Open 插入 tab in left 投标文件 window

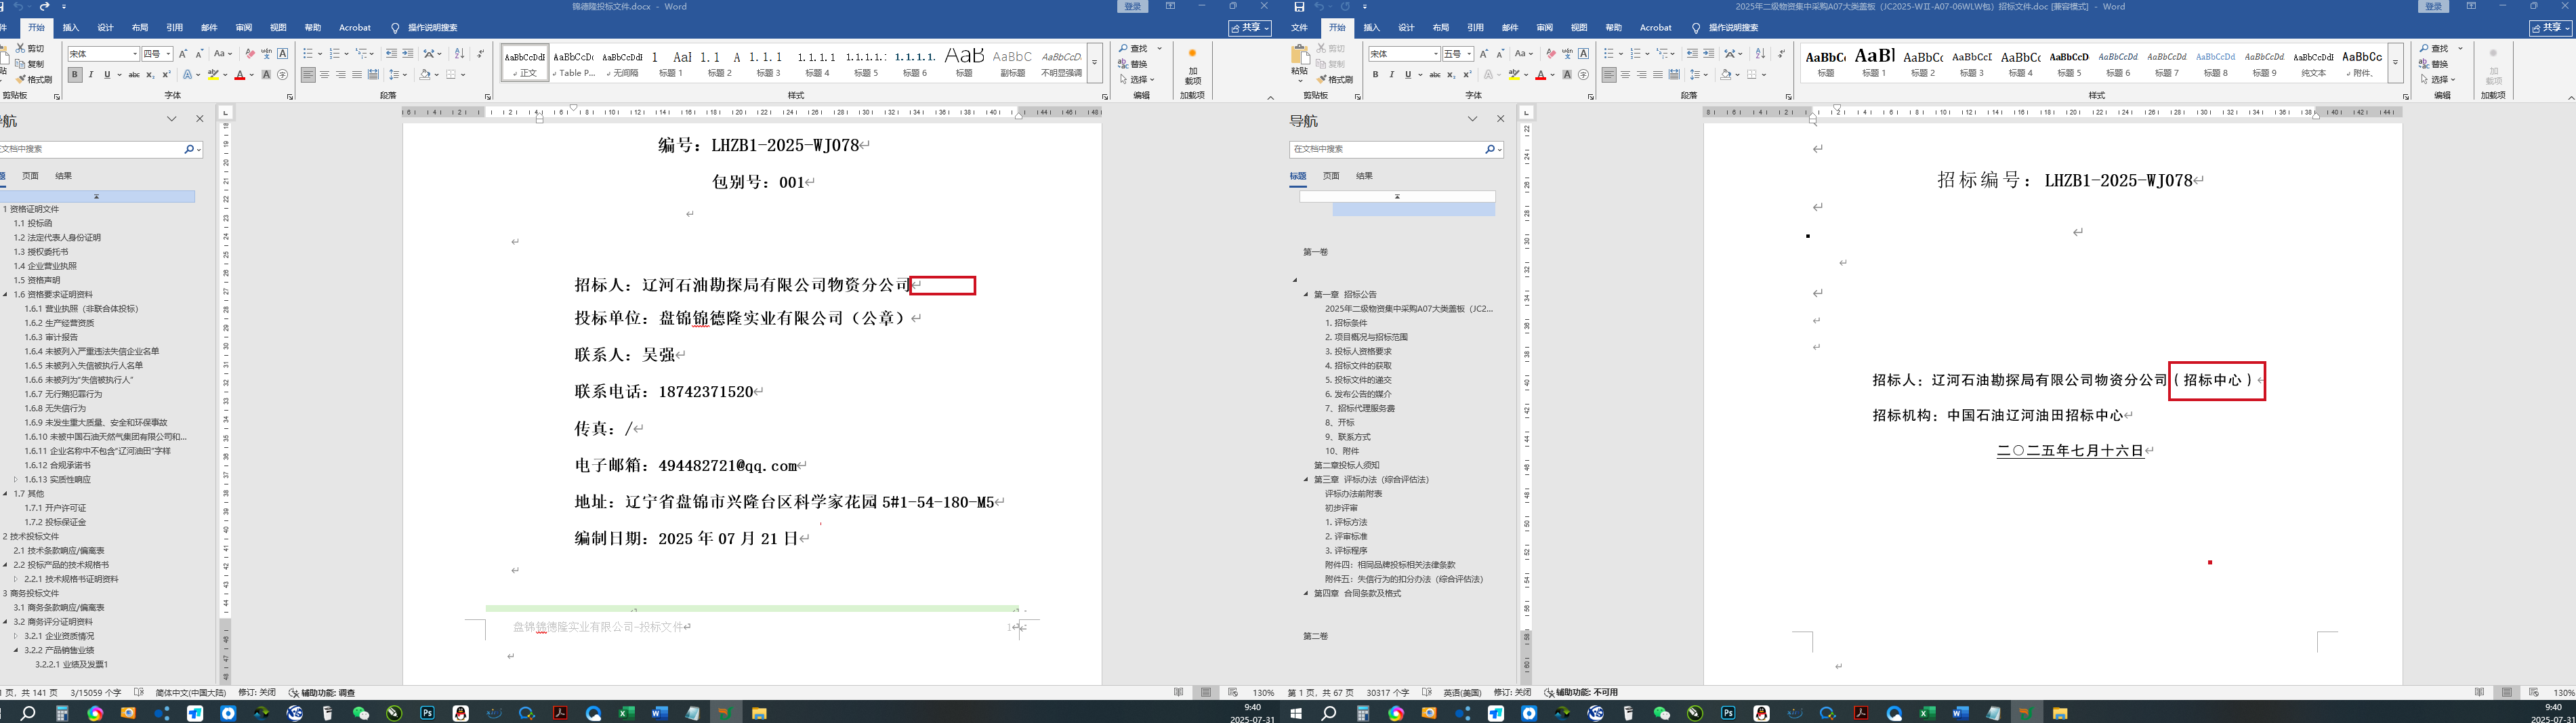click(x=71, y=28)
